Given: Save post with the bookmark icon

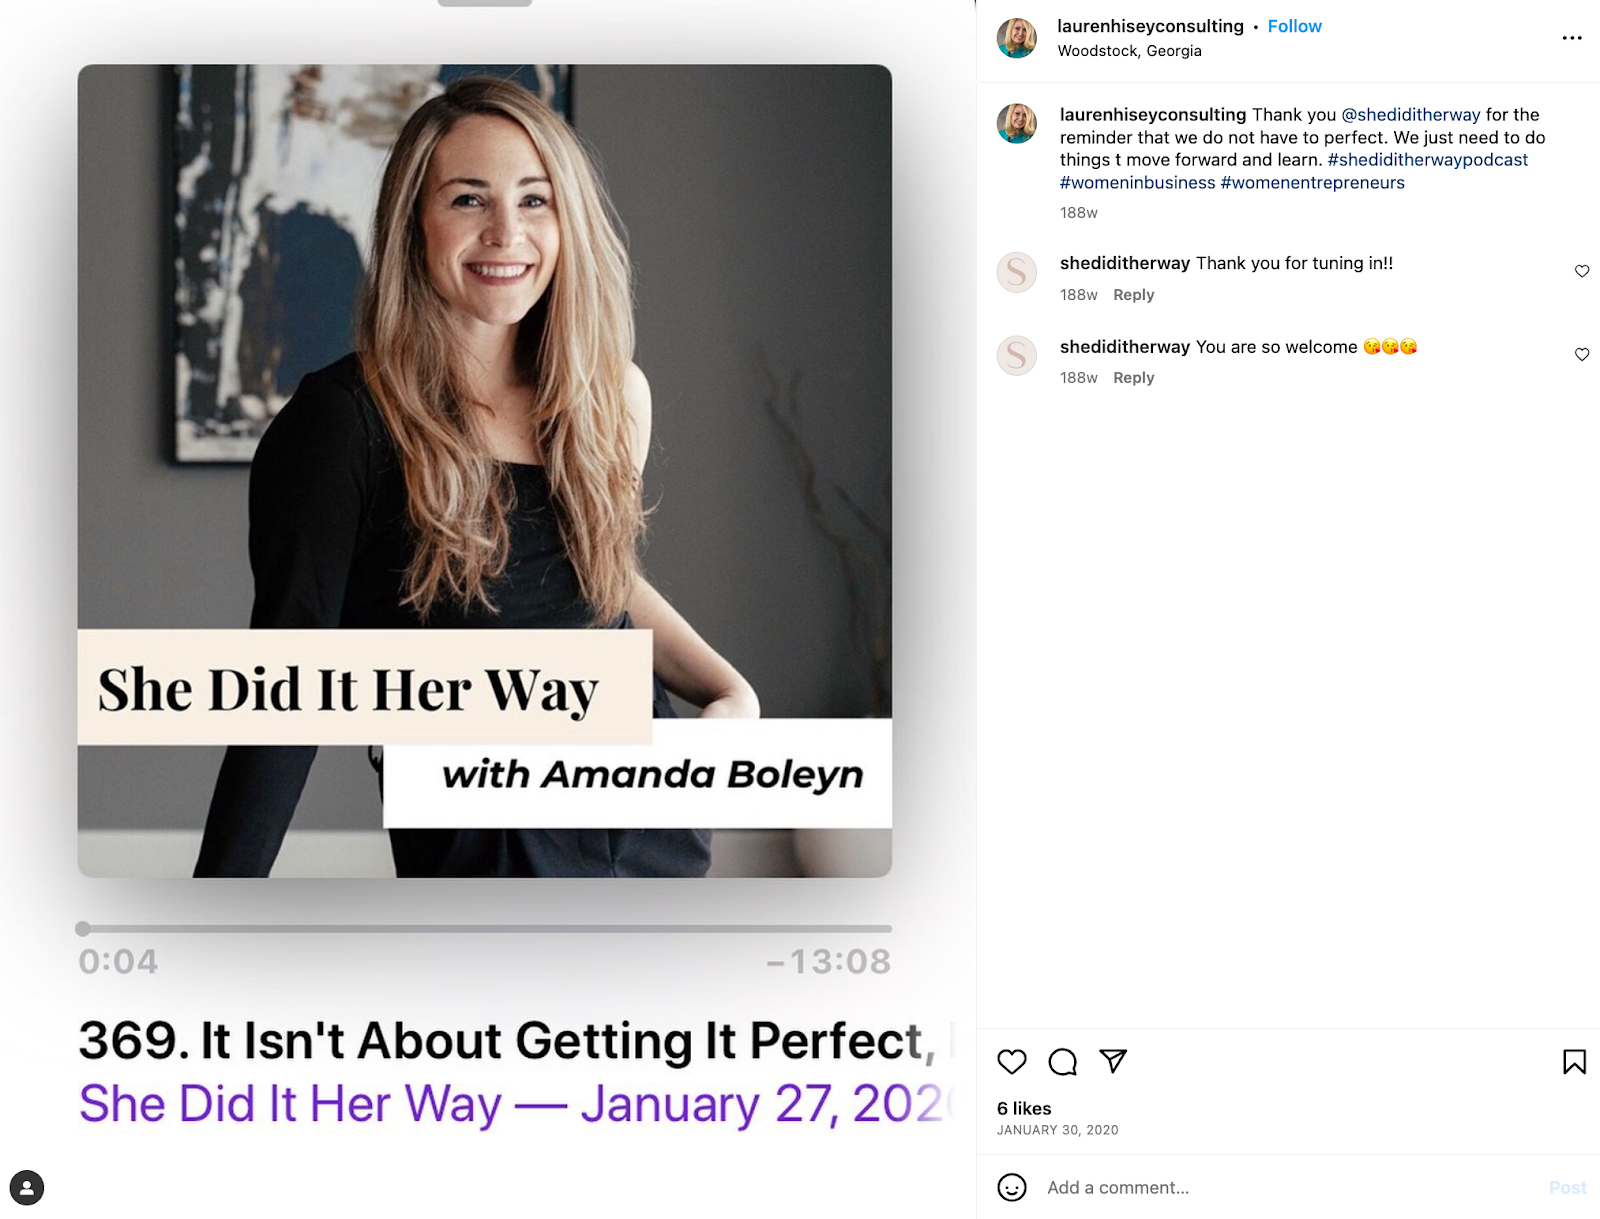Looking at the screenshot, I should point(1574,1062).
